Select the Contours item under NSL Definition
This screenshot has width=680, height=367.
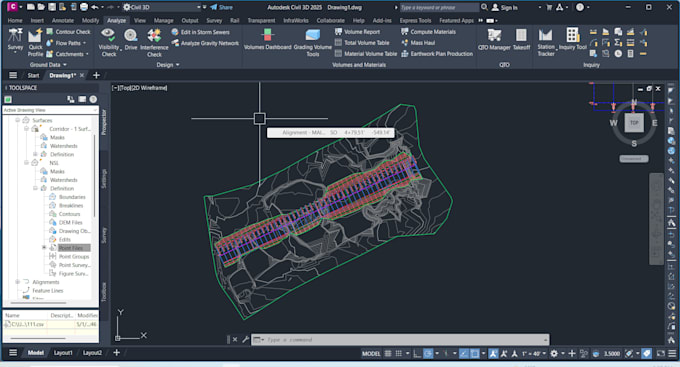pos(69,214)
